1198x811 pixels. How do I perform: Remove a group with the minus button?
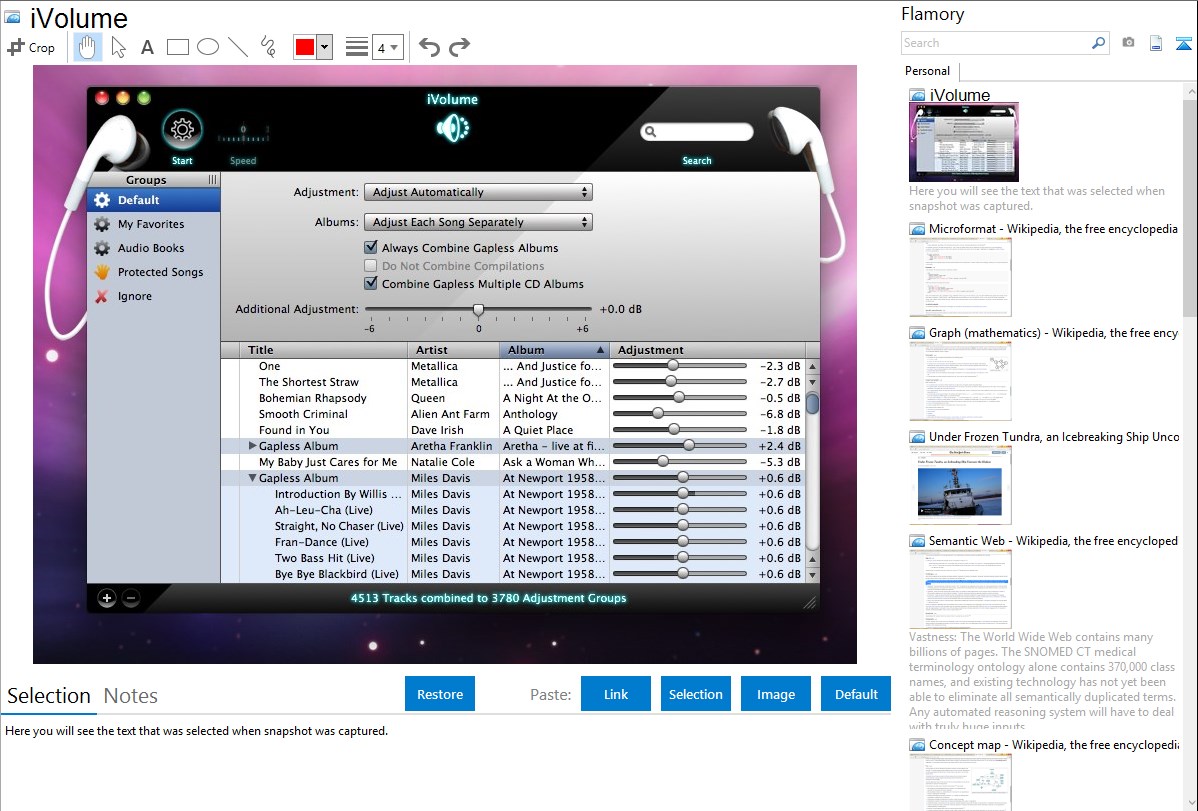pyautogui.click(x=131, y=599)
